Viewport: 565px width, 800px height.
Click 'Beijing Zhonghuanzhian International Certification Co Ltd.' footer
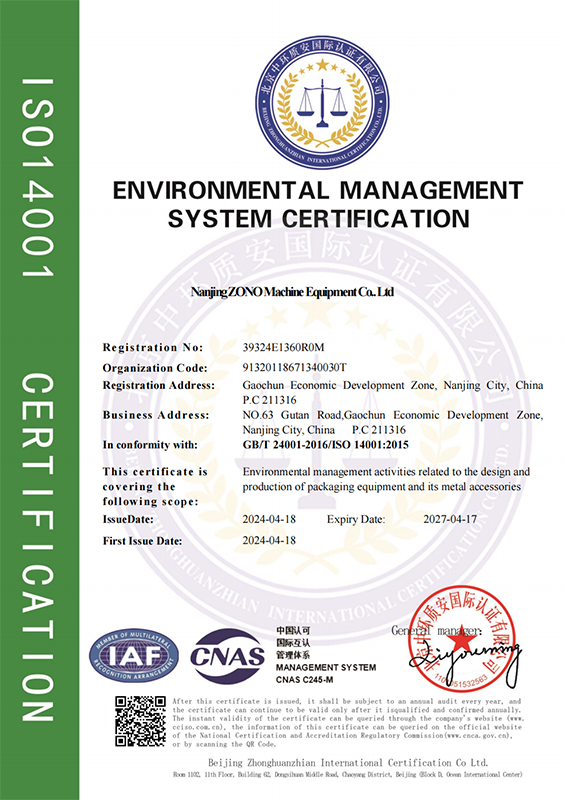click(x=348, y=763)
